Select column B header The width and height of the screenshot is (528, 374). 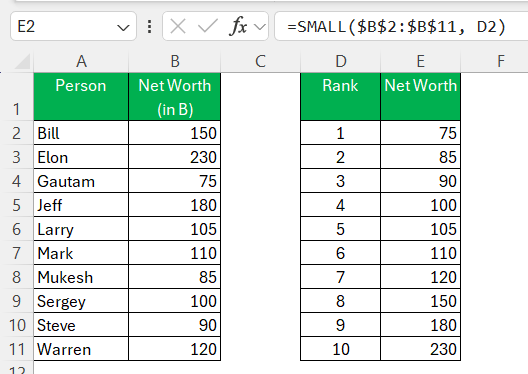click(x=174, y=61)
